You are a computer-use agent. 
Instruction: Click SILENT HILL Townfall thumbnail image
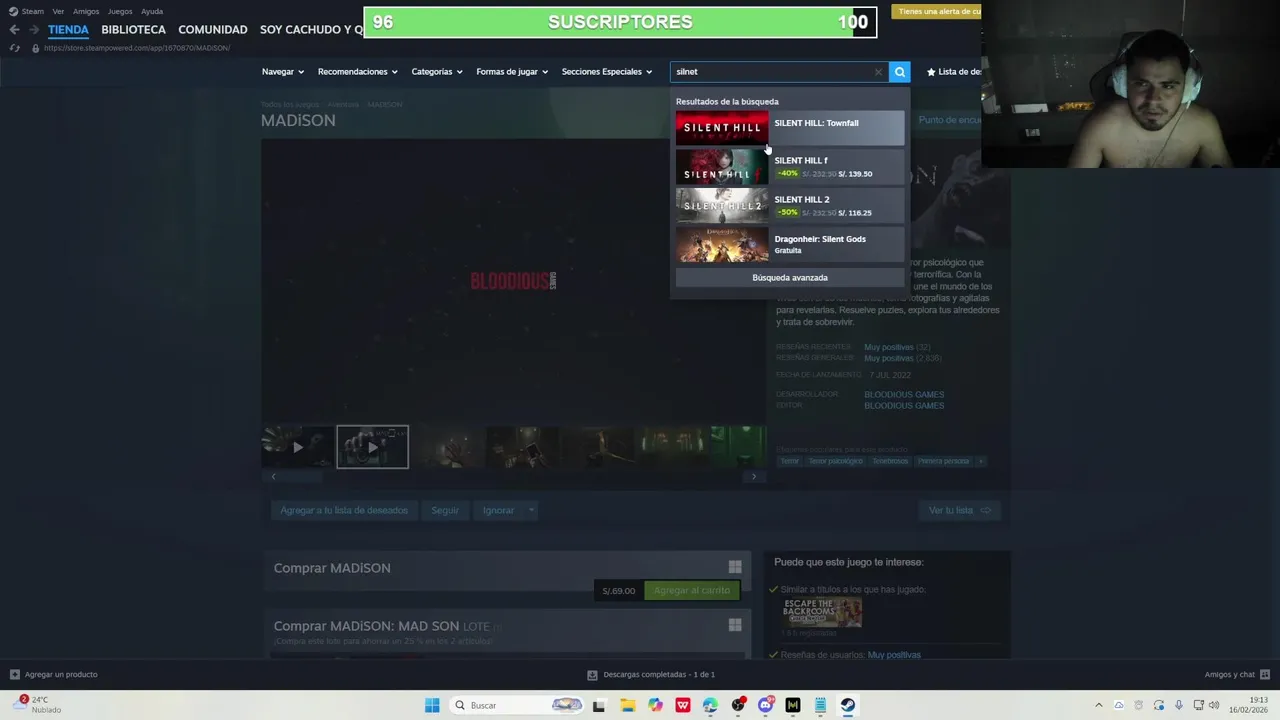722,127
